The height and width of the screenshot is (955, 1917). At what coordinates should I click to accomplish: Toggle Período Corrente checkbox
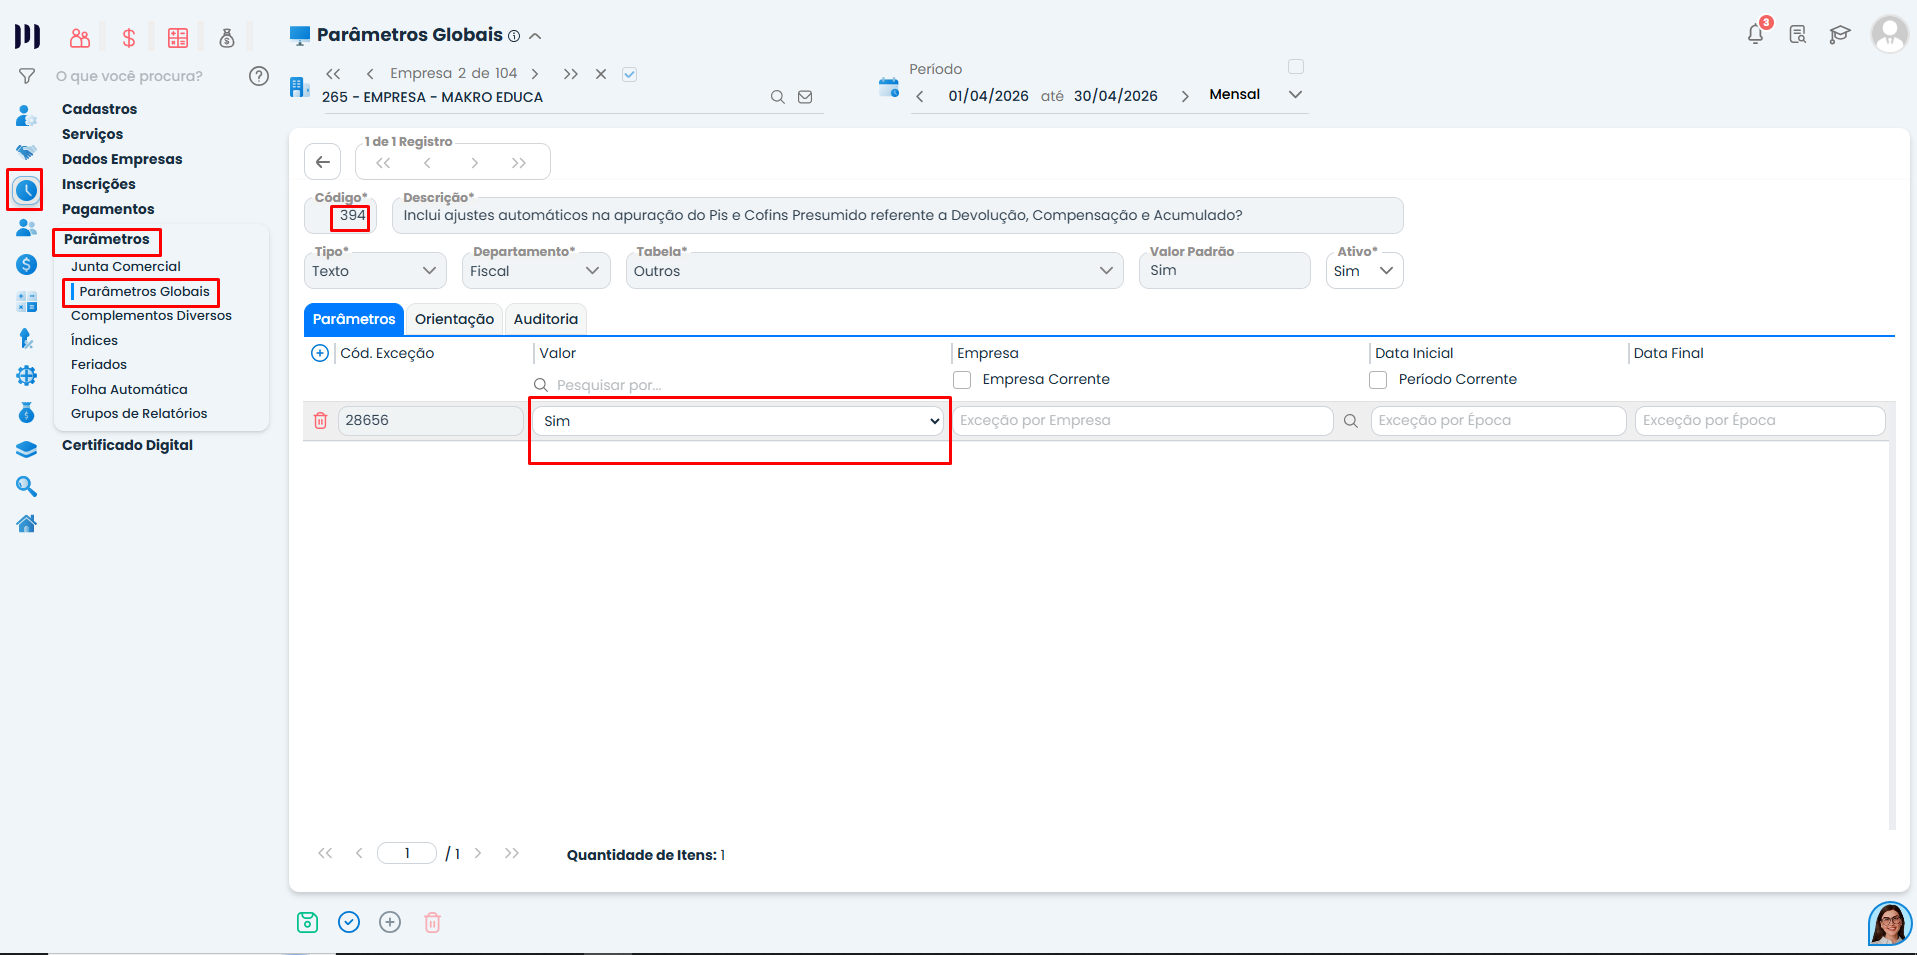click(1378, 380)
